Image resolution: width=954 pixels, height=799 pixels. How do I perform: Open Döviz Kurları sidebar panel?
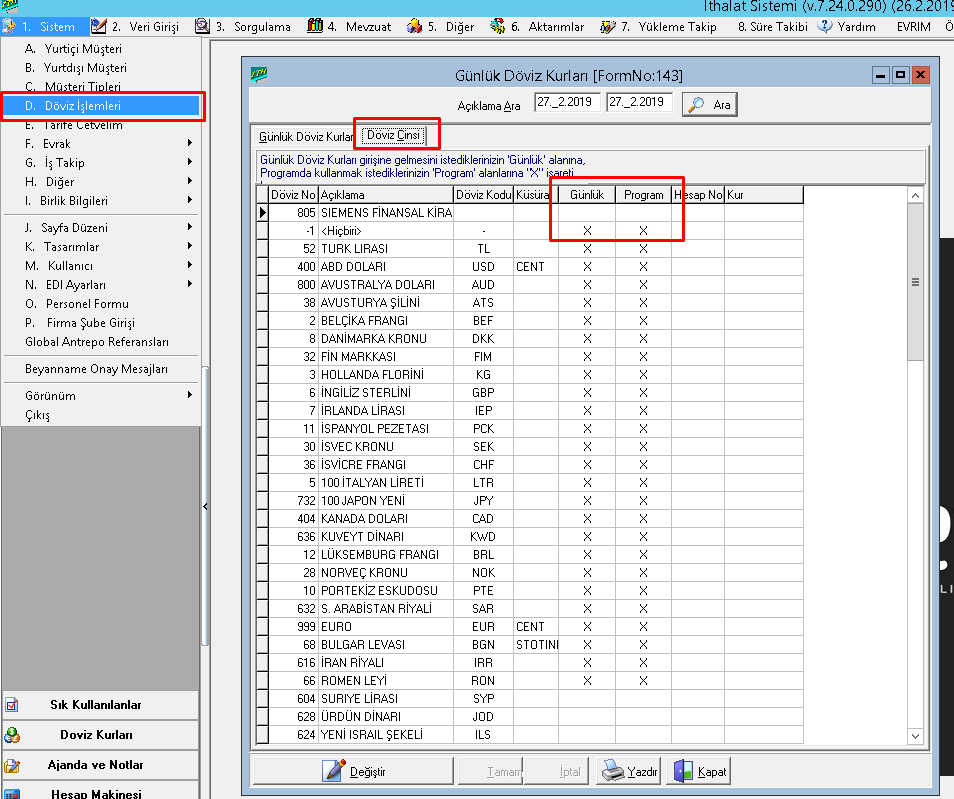tap(96, 735)
